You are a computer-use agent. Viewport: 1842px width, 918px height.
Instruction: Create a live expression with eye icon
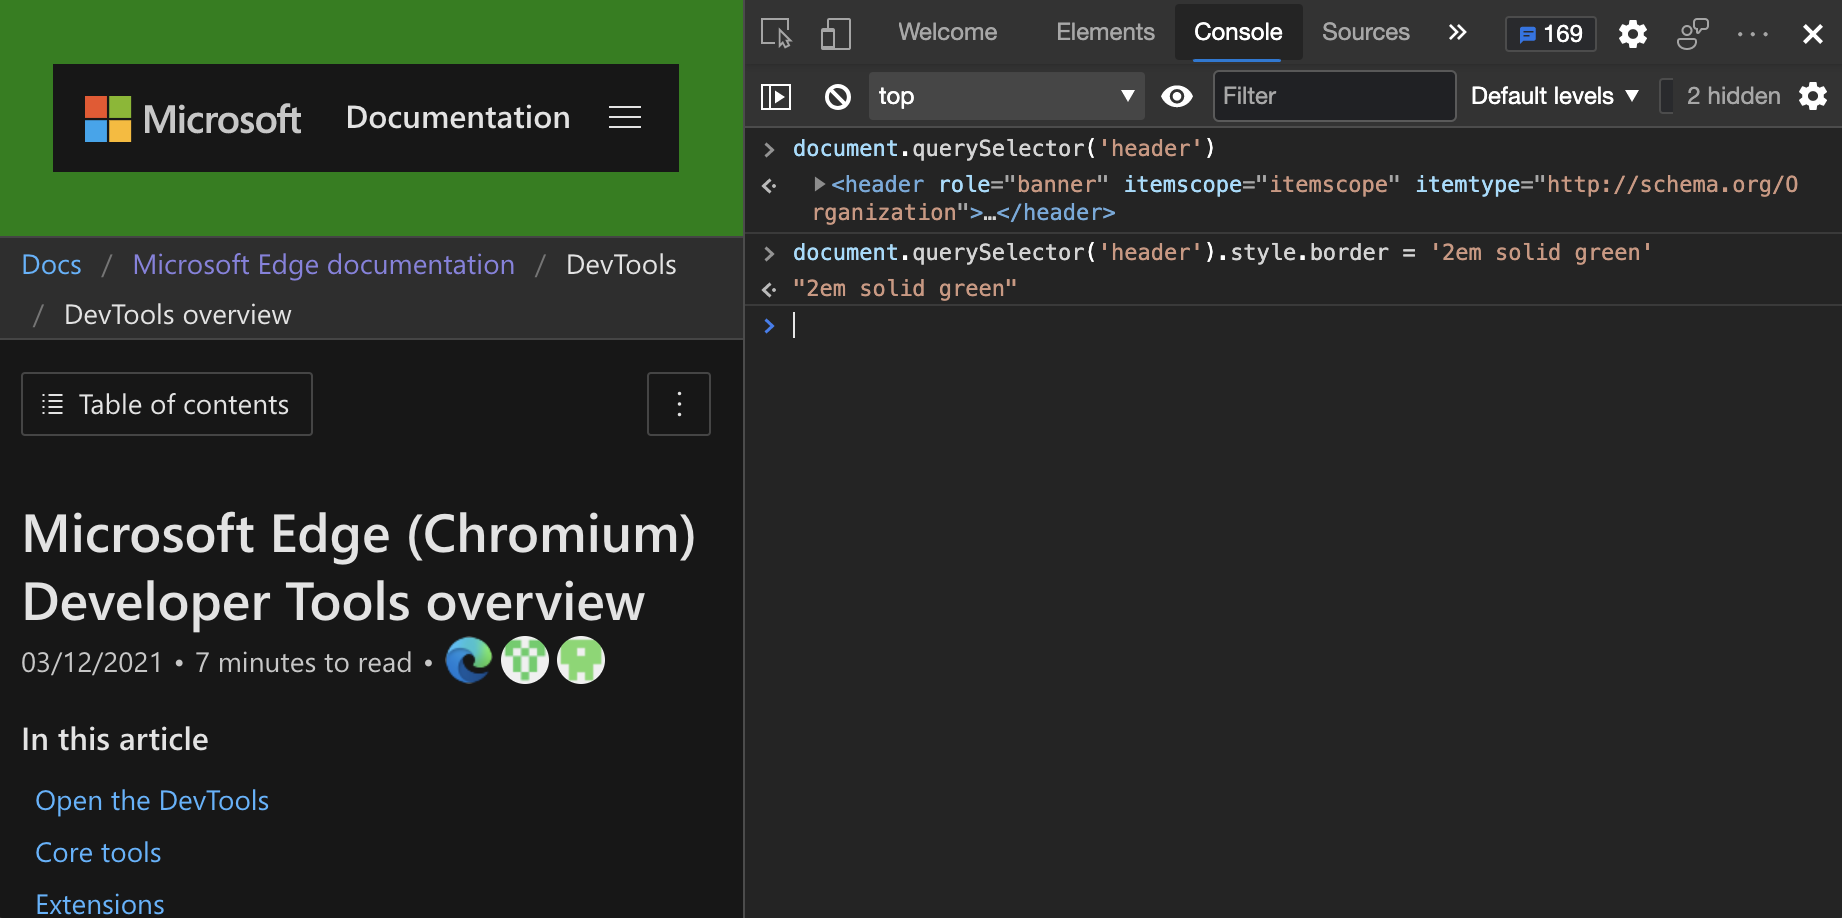pyautogui.click(x=1177, y=96)
